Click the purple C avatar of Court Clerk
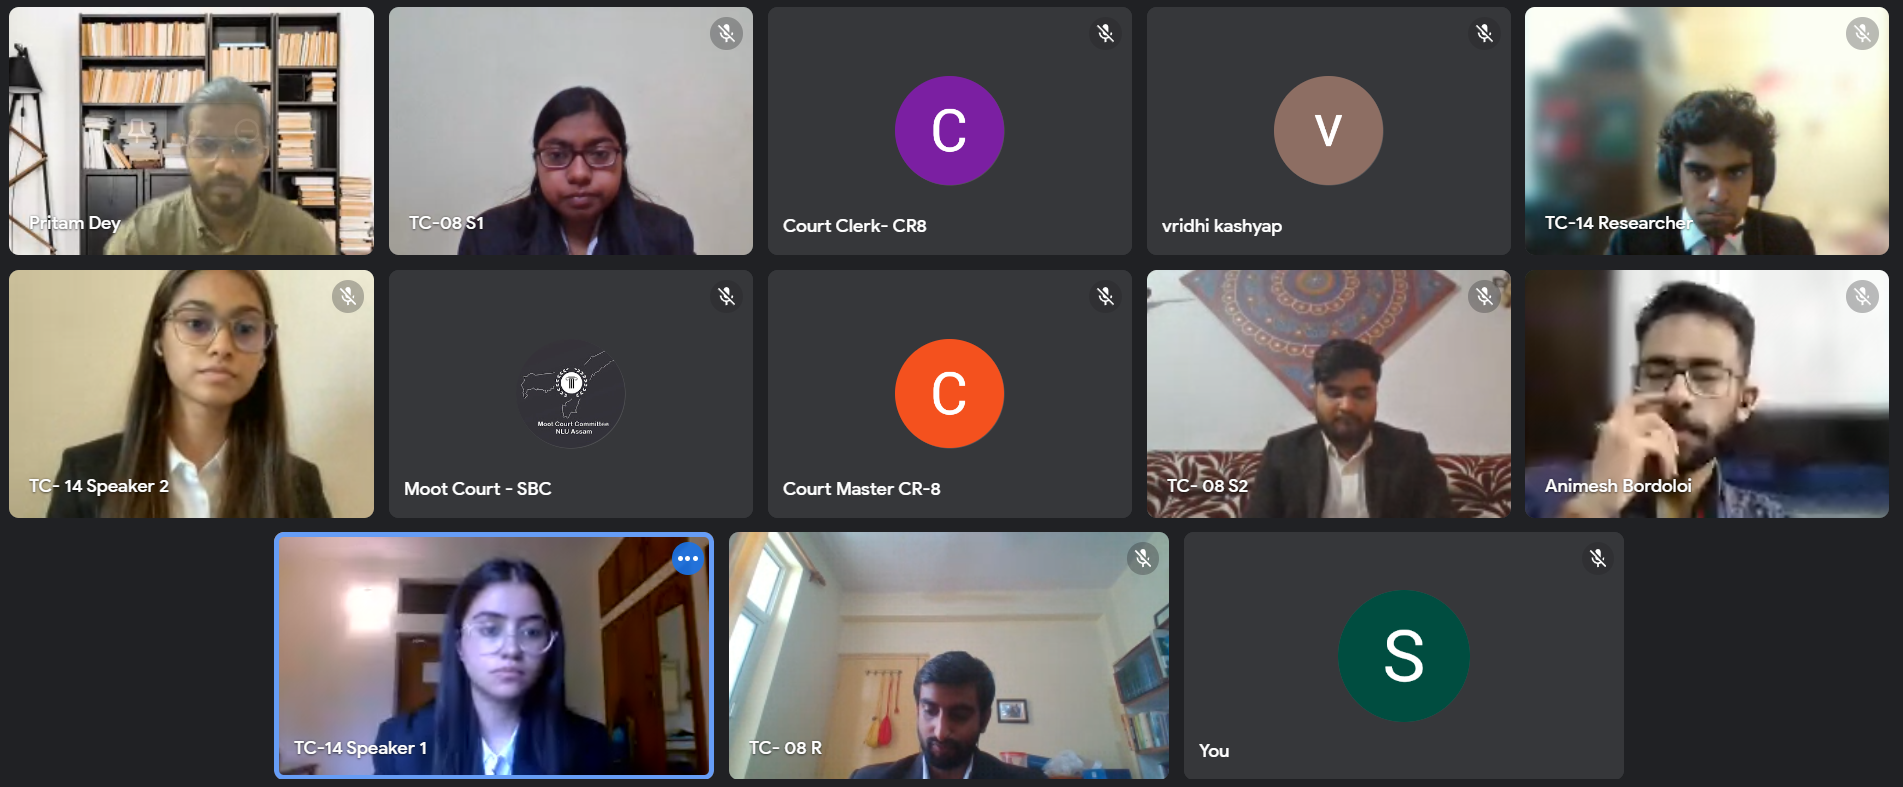 949,131
